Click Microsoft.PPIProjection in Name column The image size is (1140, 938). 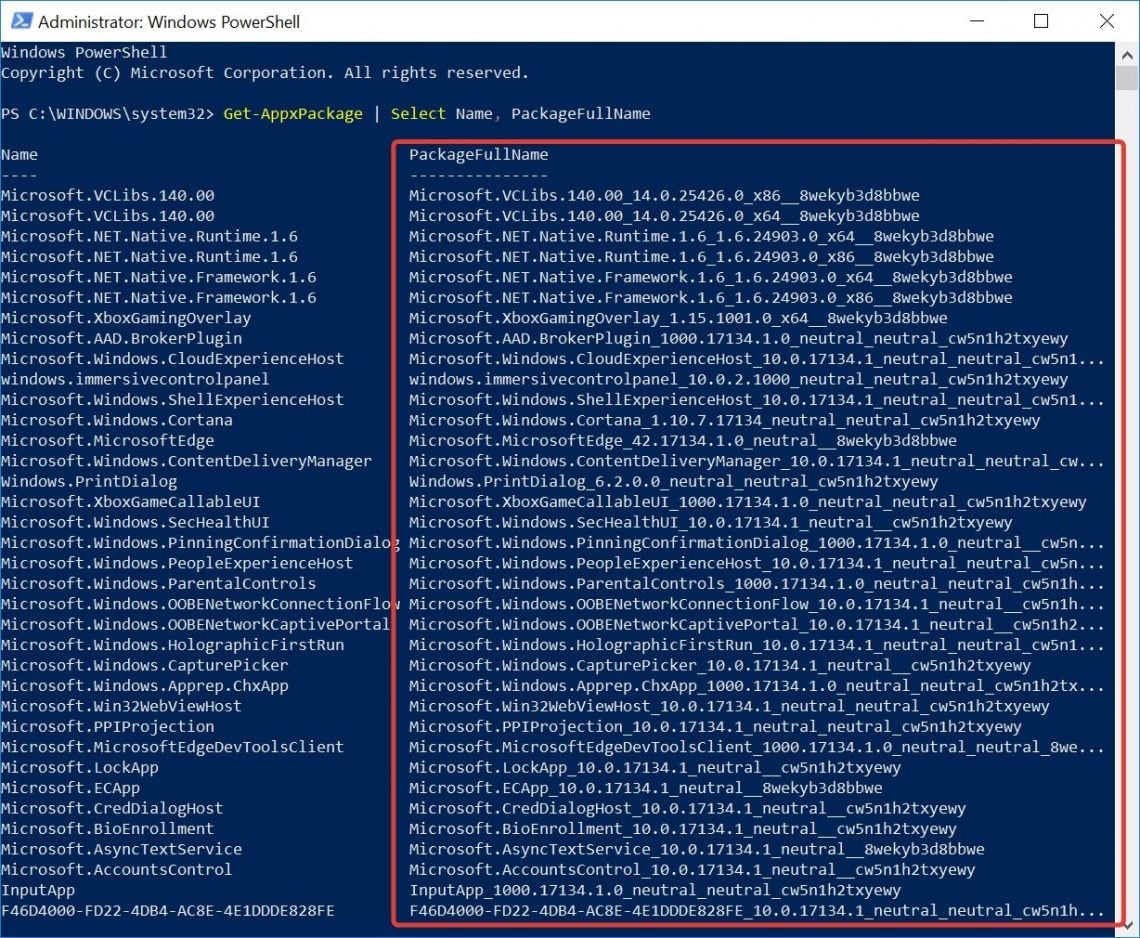108,725
